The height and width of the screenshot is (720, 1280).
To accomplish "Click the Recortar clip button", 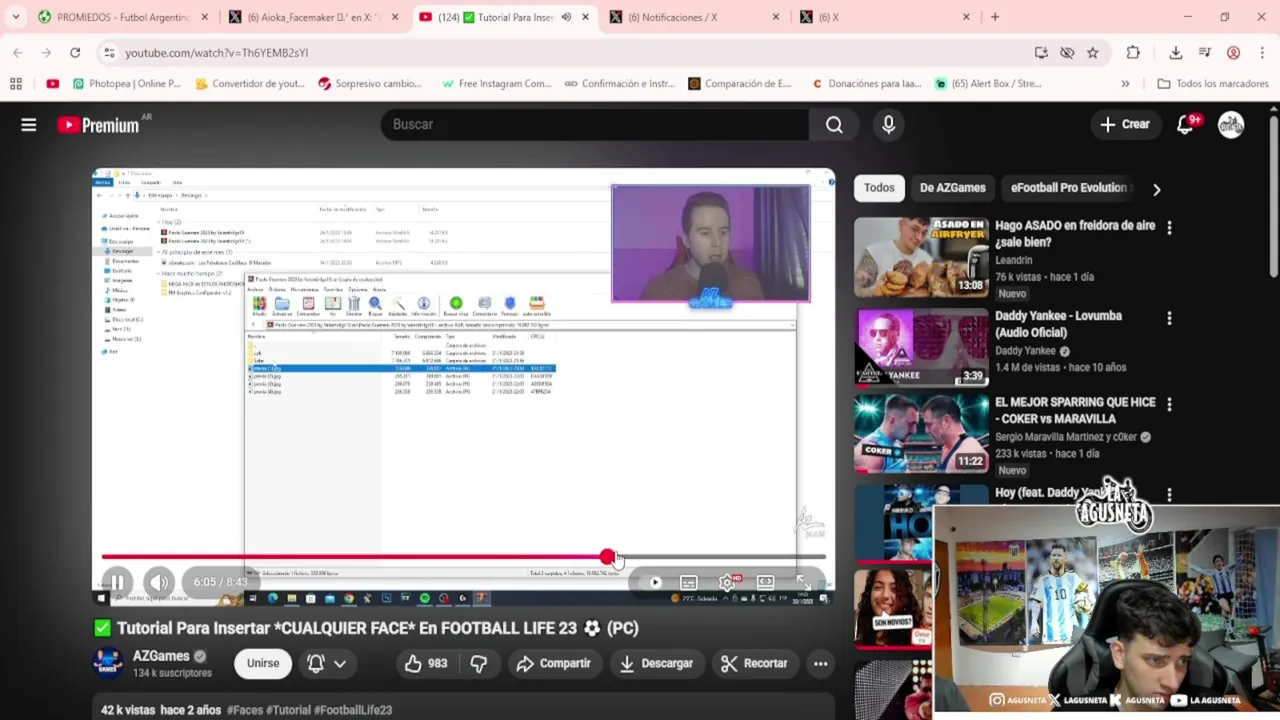I will click(x=754, y=663).
